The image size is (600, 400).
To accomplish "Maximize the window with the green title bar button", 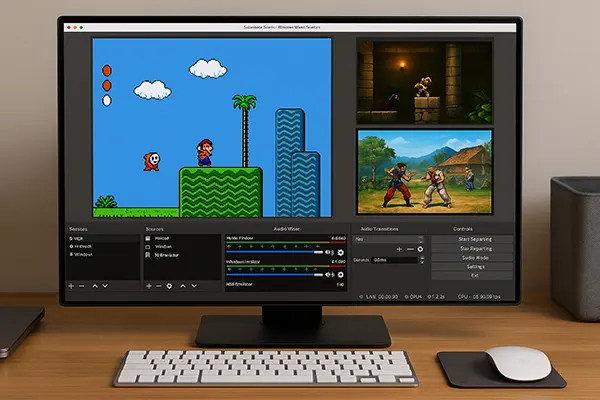I will coord(81,28).
